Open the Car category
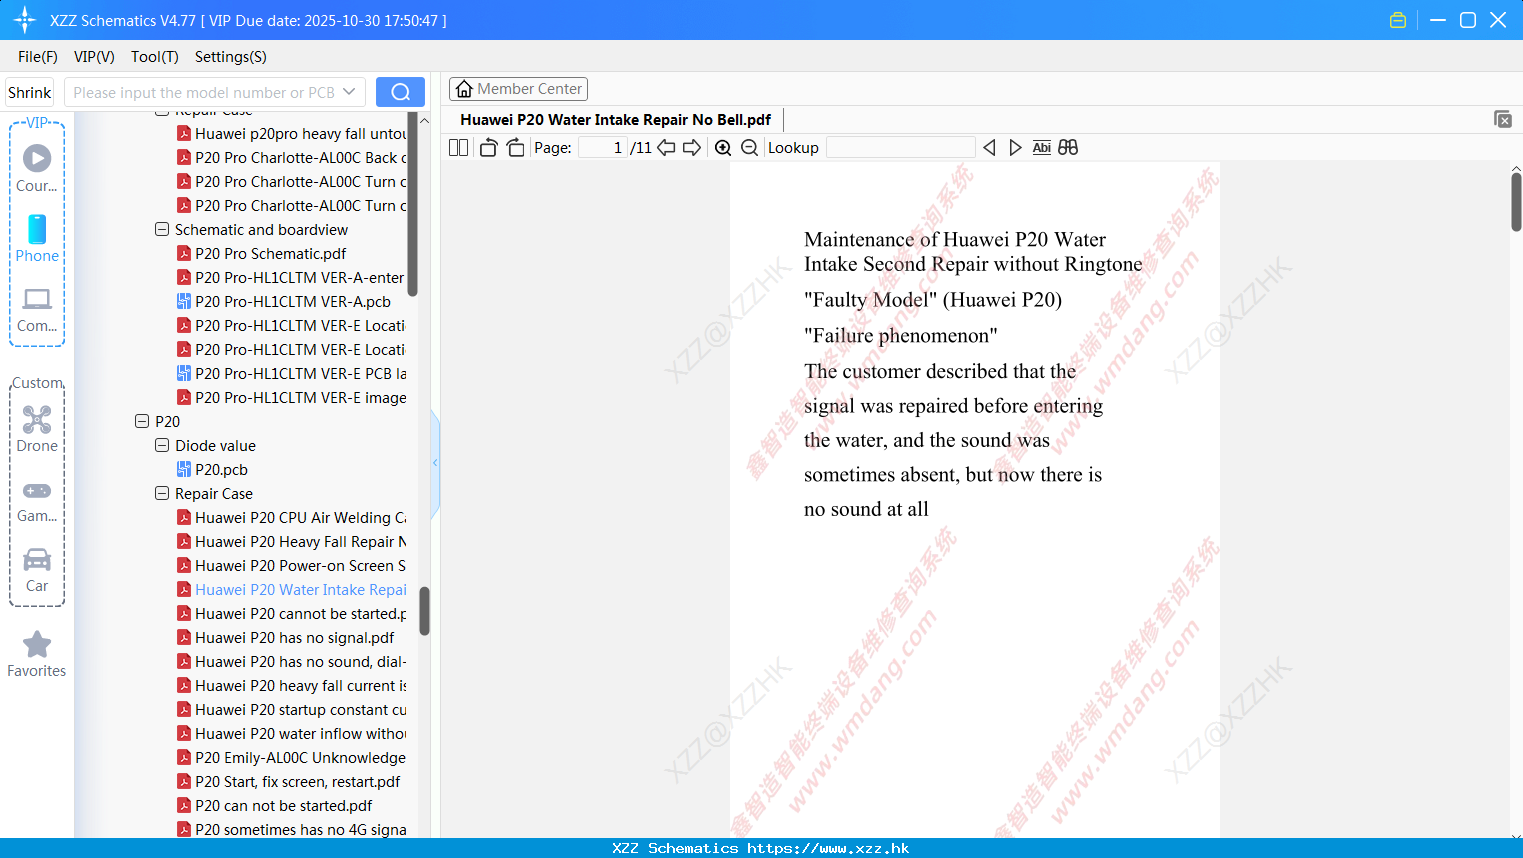This screenshot has width=1523, height=858. [37, 570]
